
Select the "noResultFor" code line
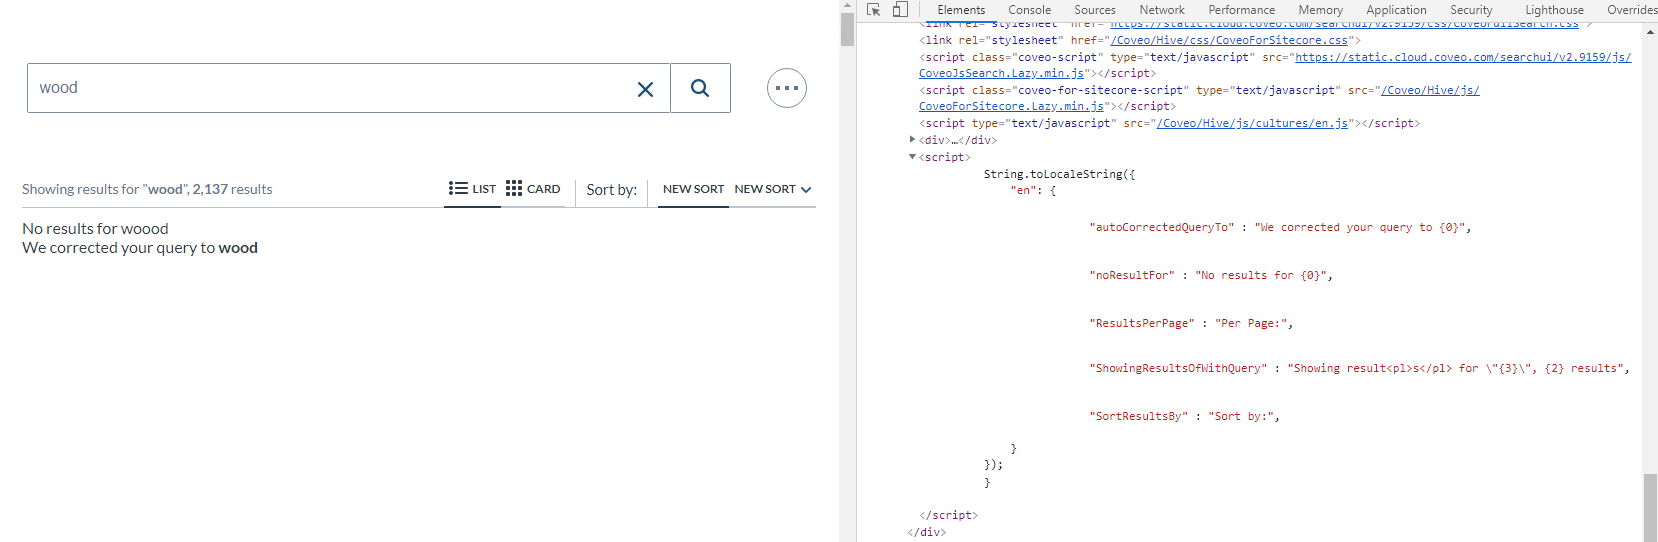(x=1211, y=276)
